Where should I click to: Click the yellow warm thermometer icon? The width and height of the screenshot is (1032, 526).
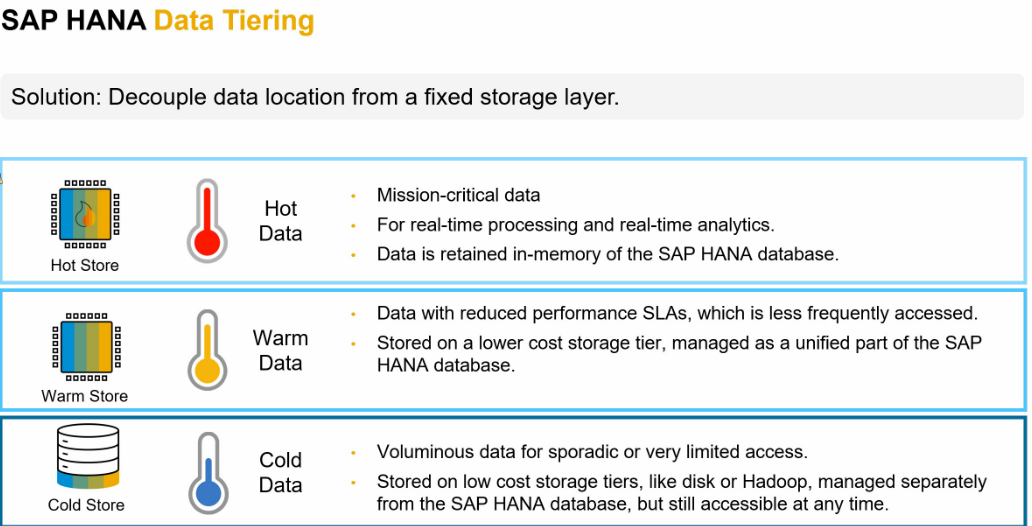[207, 350]
